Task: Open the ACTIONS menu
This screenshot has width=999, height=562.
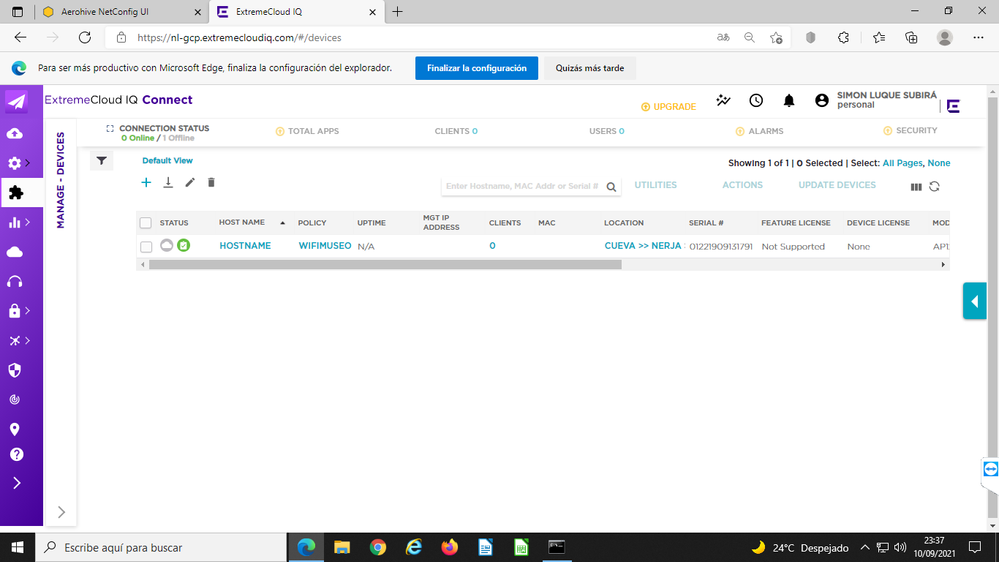Action: pos(742,185)
